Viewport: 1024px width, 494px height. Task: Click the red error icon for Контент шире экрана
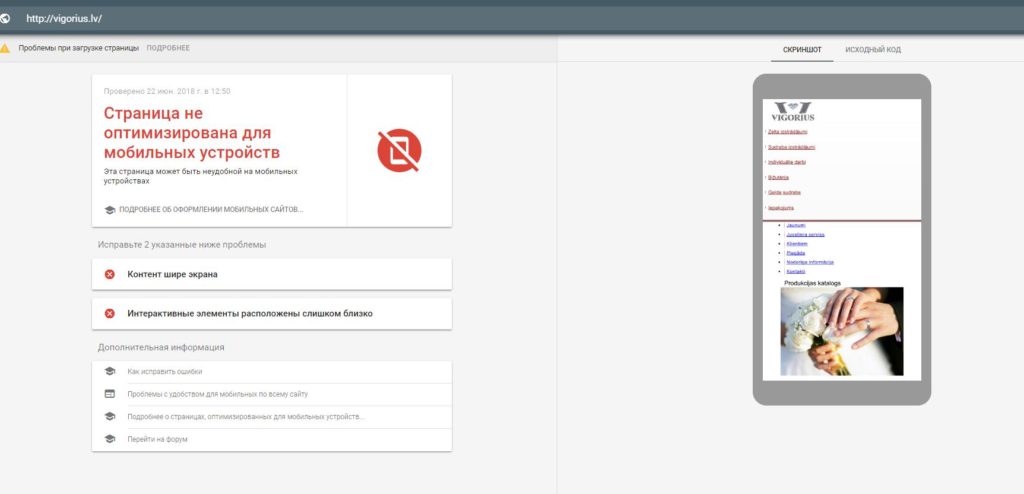[x=110, y=274]
